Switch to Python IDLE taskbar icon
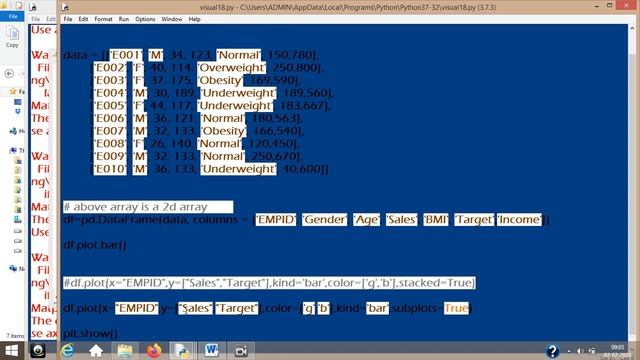 182,351
